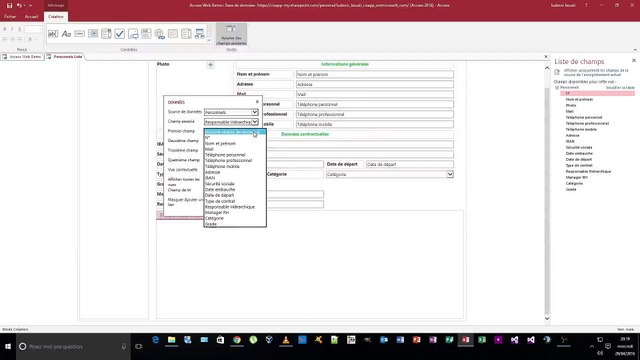Click Ajouter des champs existants button

(231, 35)
